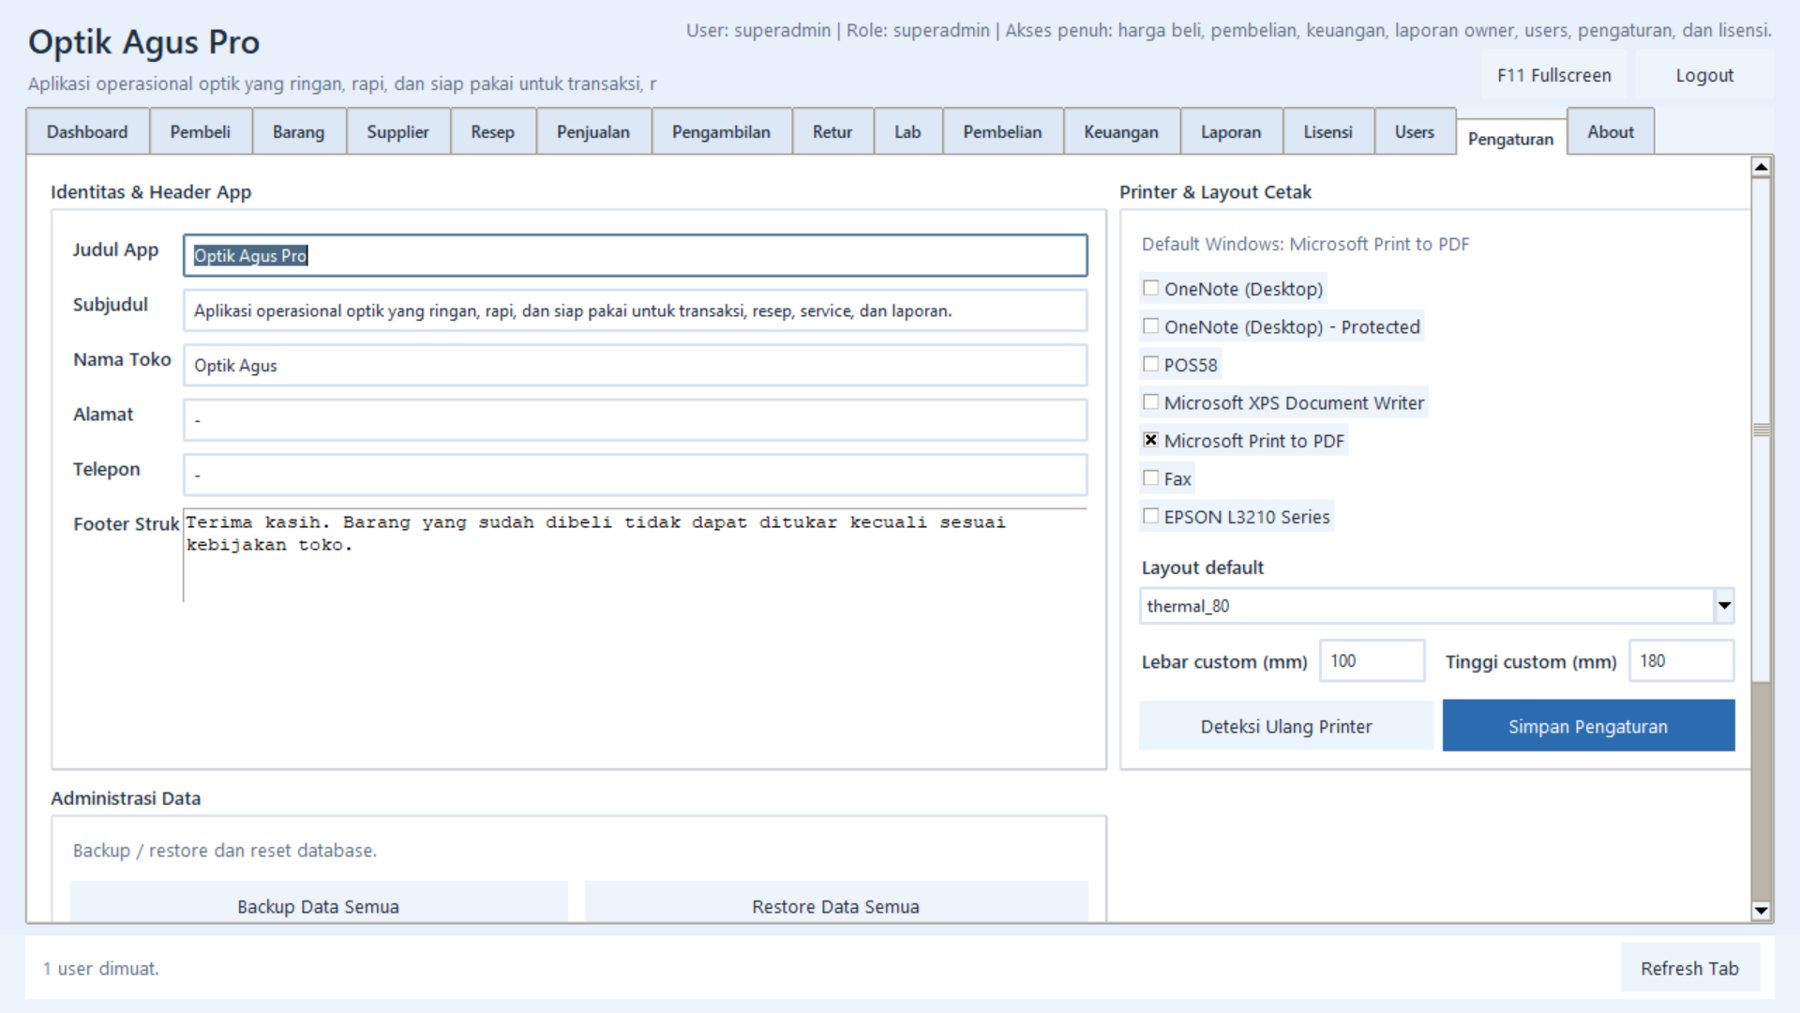Log out with the Logout button
The height and width of the screenshot is (1013, 1800).
1704,76
